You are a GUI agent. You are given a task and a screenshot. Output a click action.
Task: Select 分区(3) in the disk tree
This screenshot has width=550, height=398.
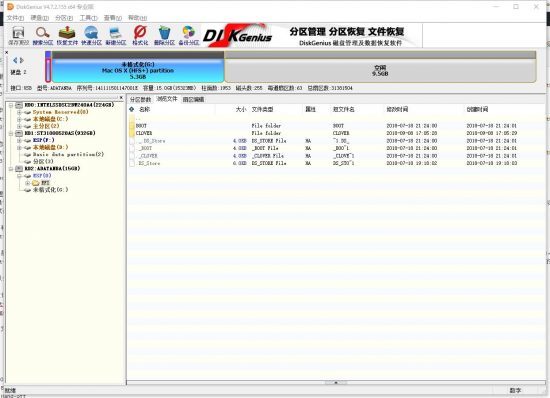pos(43,162)
